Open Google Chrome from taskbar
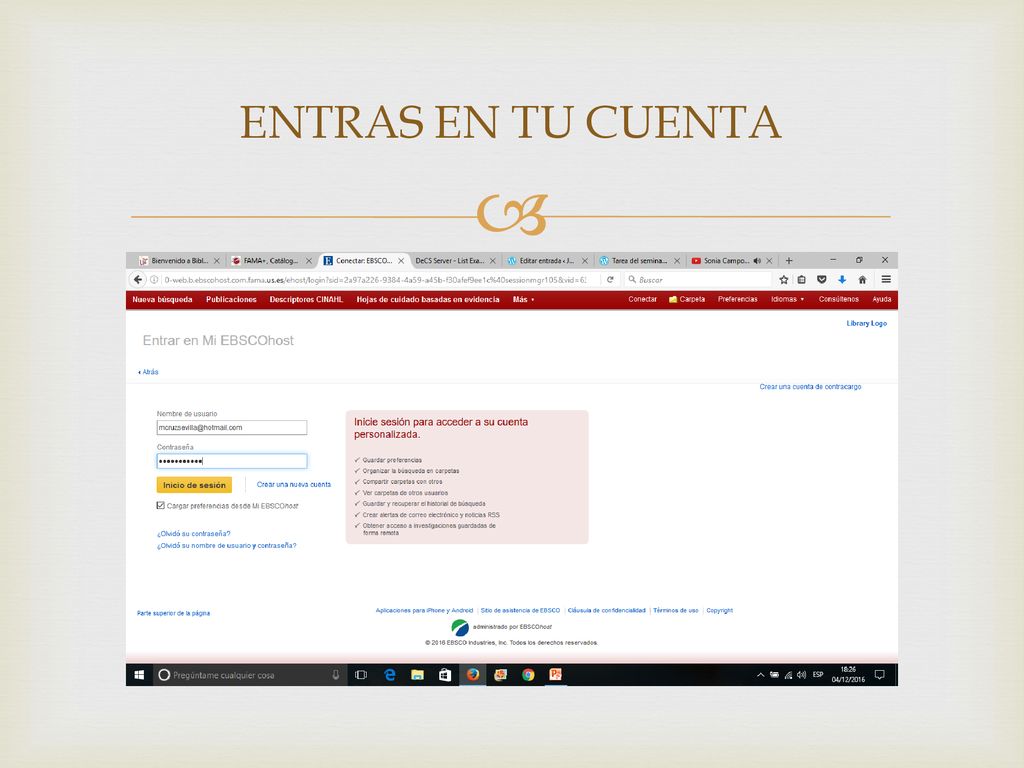The image size is (1024, 768). point(528,675)
